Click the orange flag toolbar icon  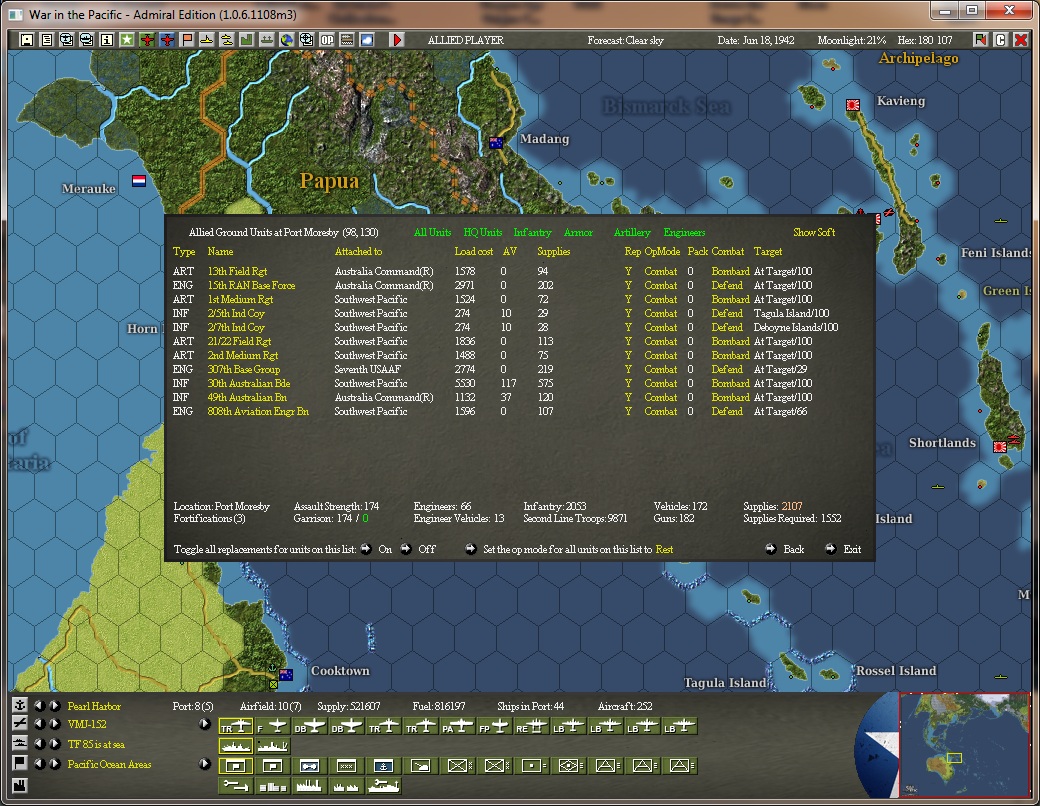(x=186, y=40)
